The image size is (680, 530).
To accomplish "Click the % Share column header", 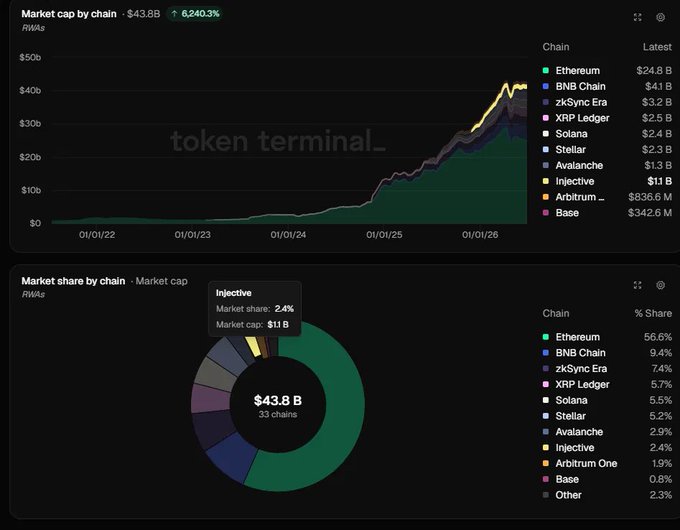I will coord(653,313).
